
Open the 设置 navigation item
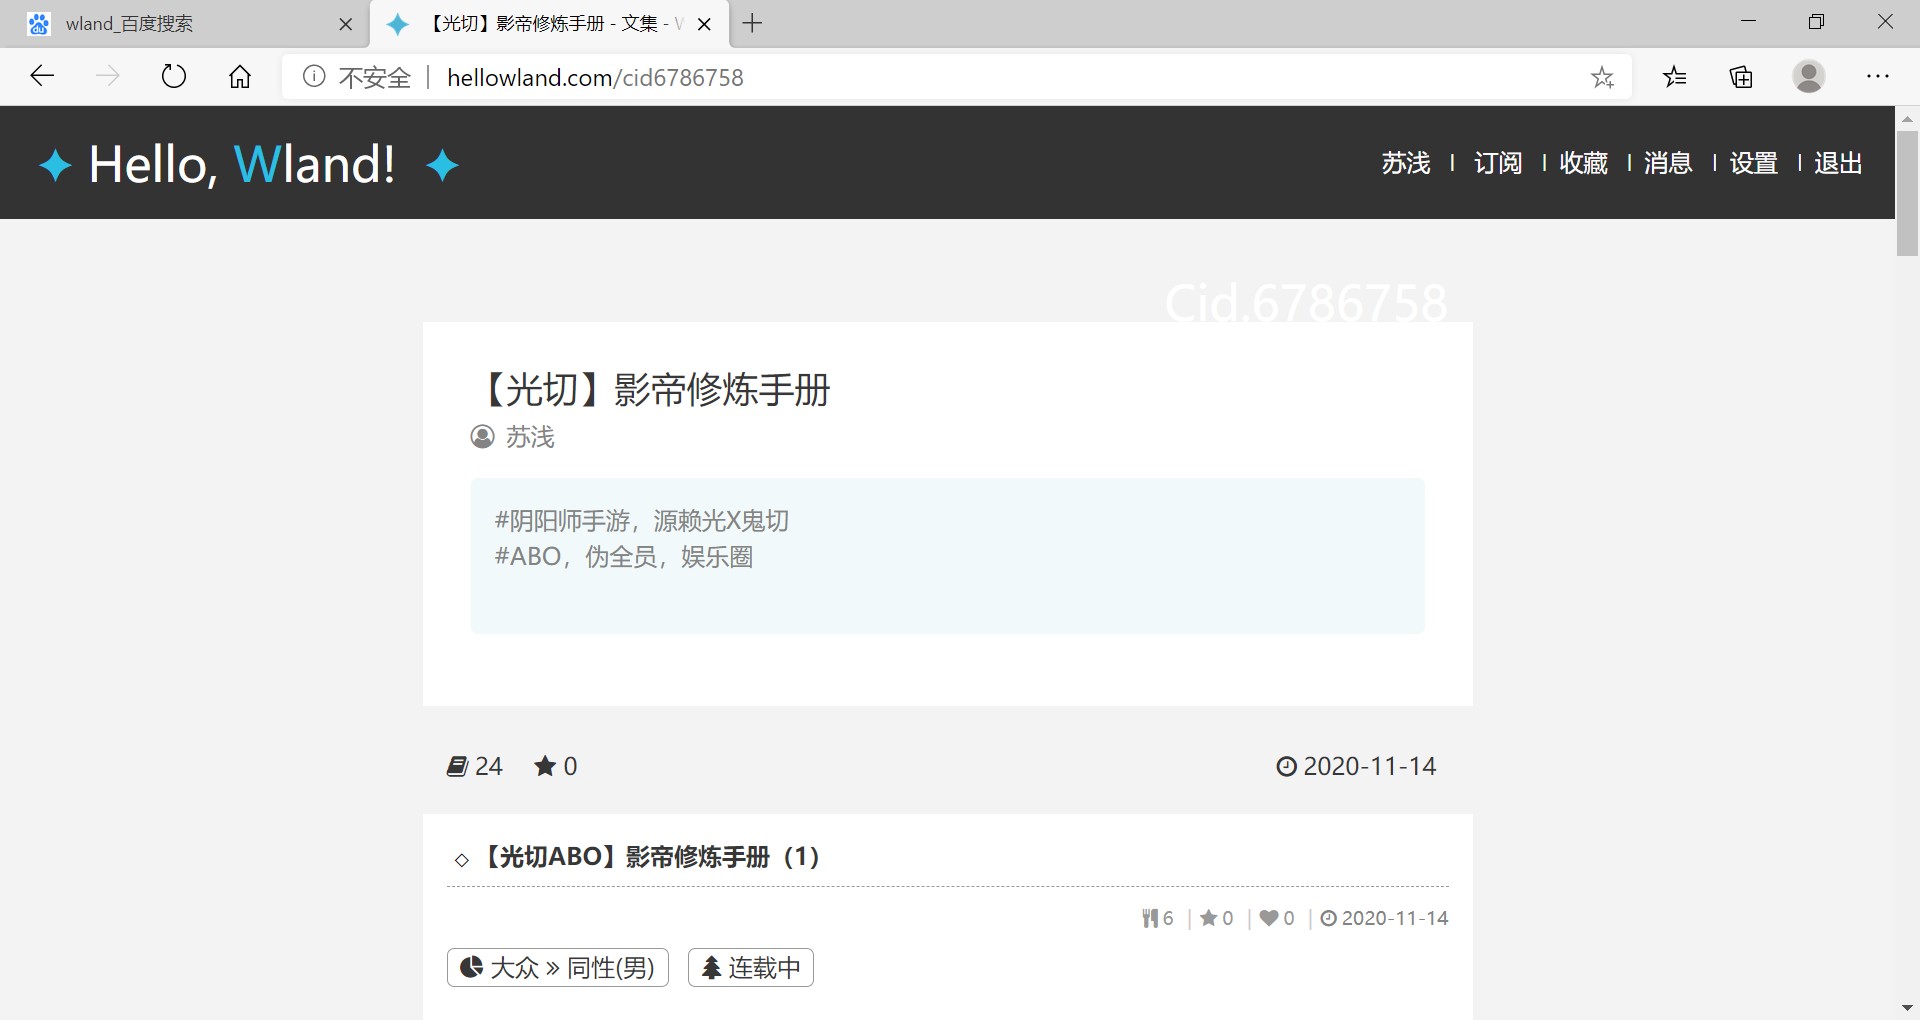click(x=1752, y=163)
